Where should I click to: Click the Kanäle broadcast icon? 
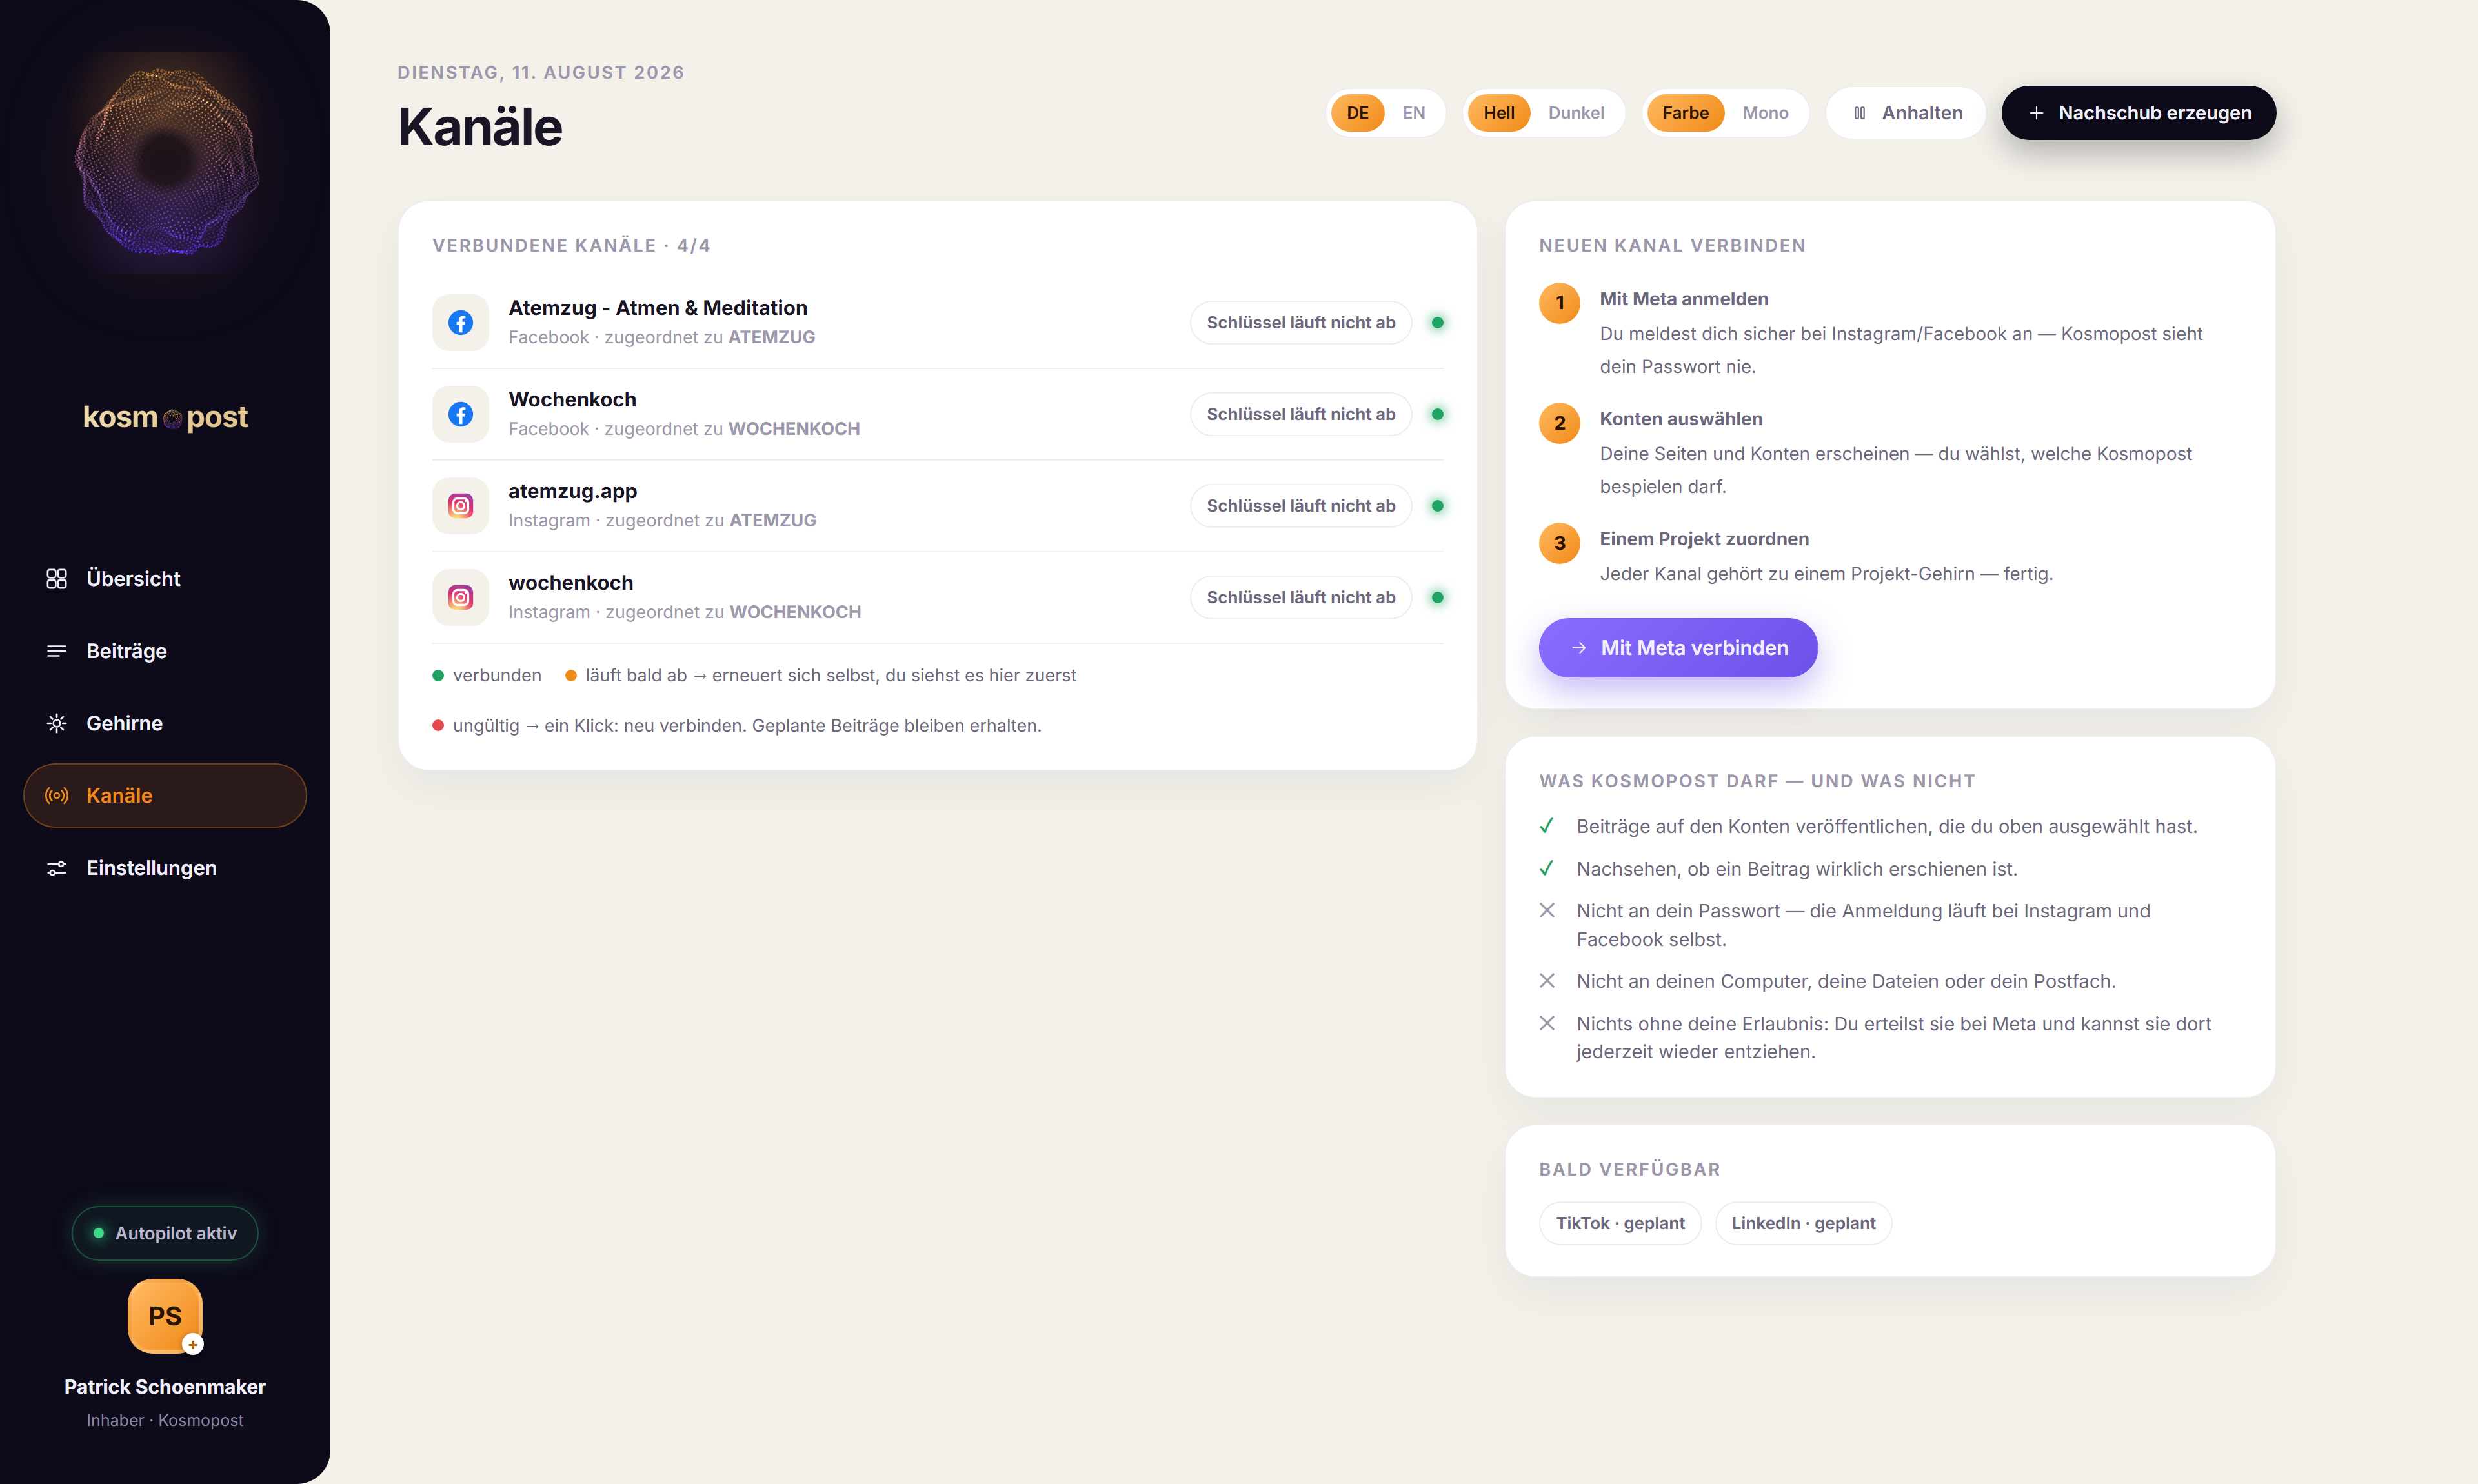point(56,796)
